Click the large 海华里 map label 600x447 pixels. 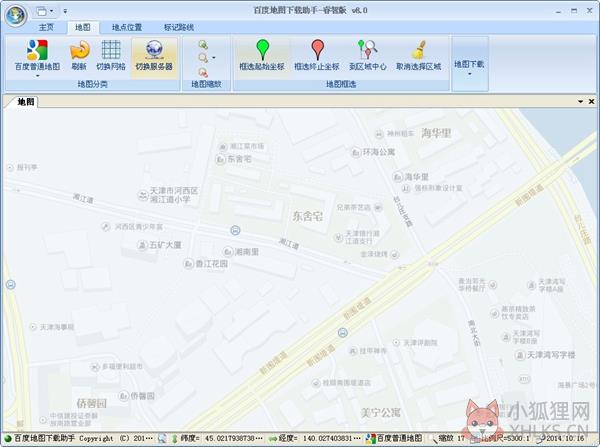[436, 133]
